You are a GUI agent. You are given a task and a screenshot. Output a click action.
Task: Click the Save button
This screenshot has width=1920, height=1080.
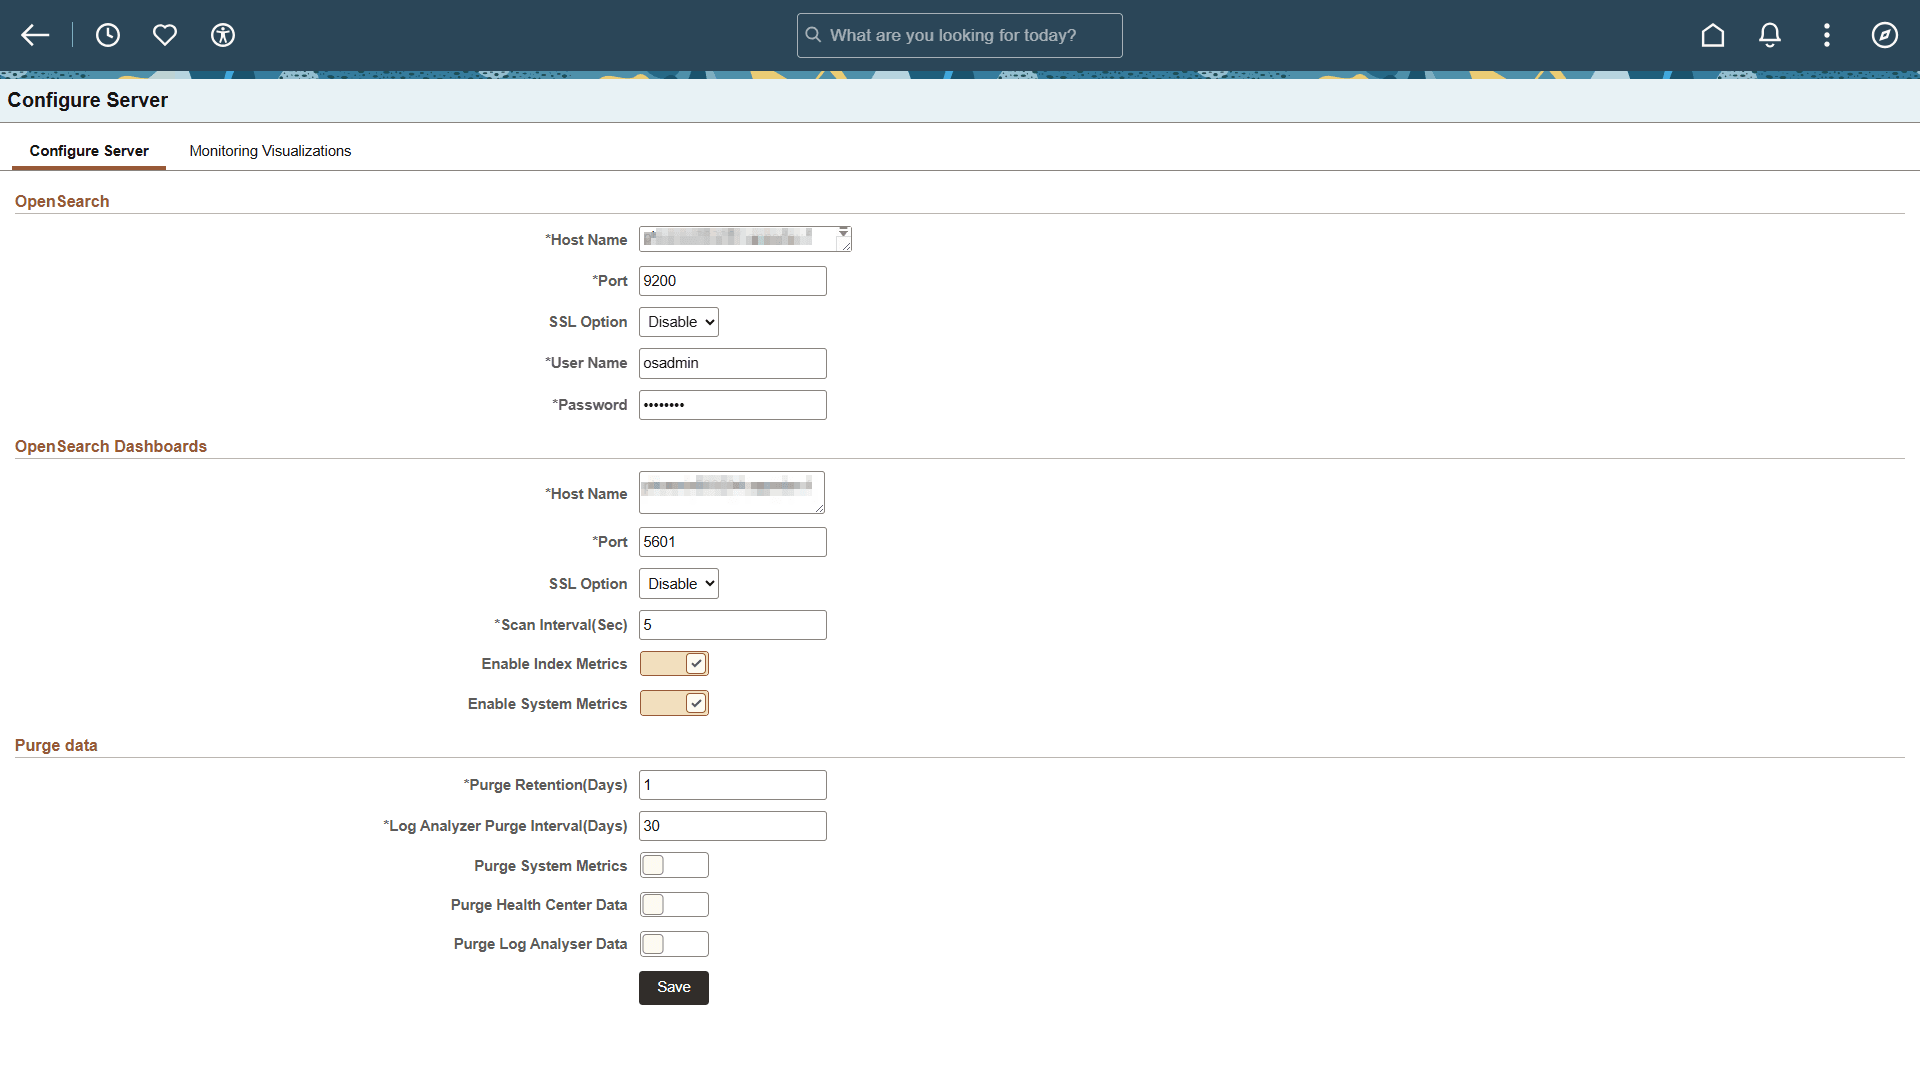[674, 988]
